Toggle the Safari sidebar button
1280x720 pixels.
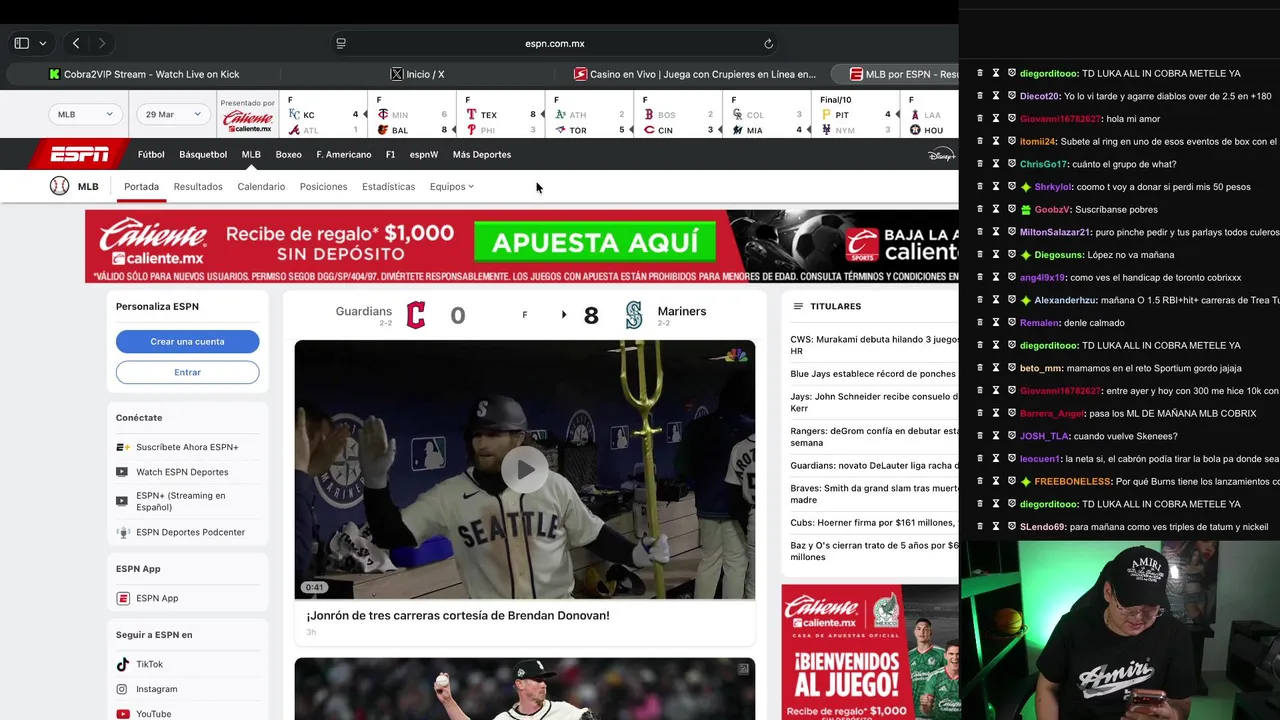click(21, 43)
